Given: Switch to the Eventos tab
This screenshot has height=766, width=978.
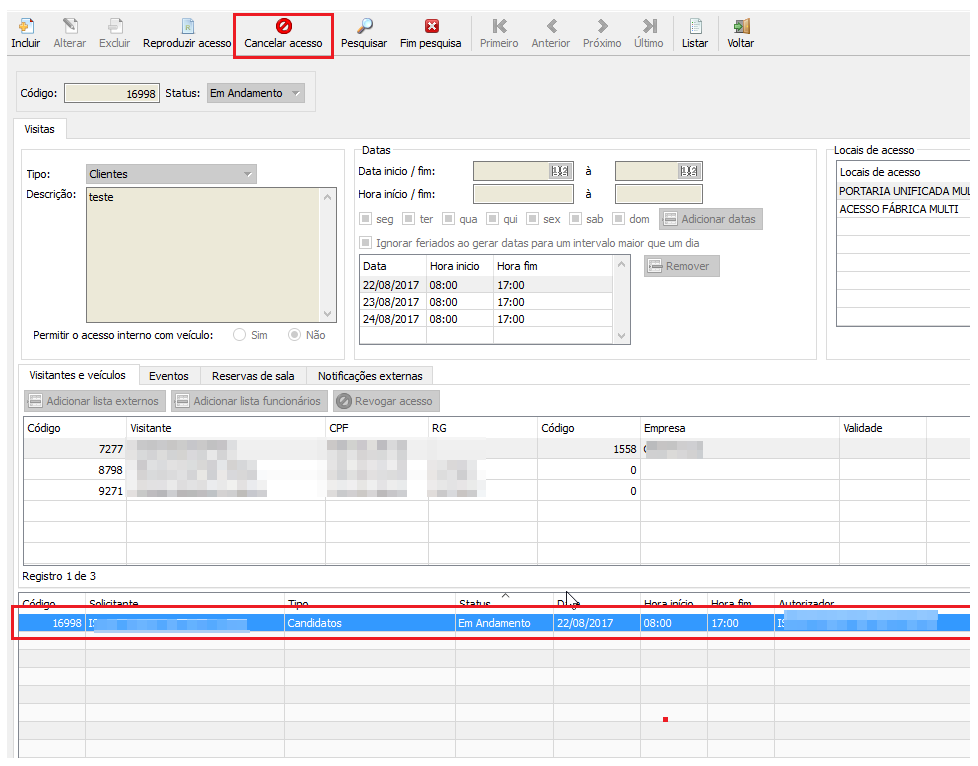Looking at the screenshot, I should pyautogui.click(x=168, y=376).
